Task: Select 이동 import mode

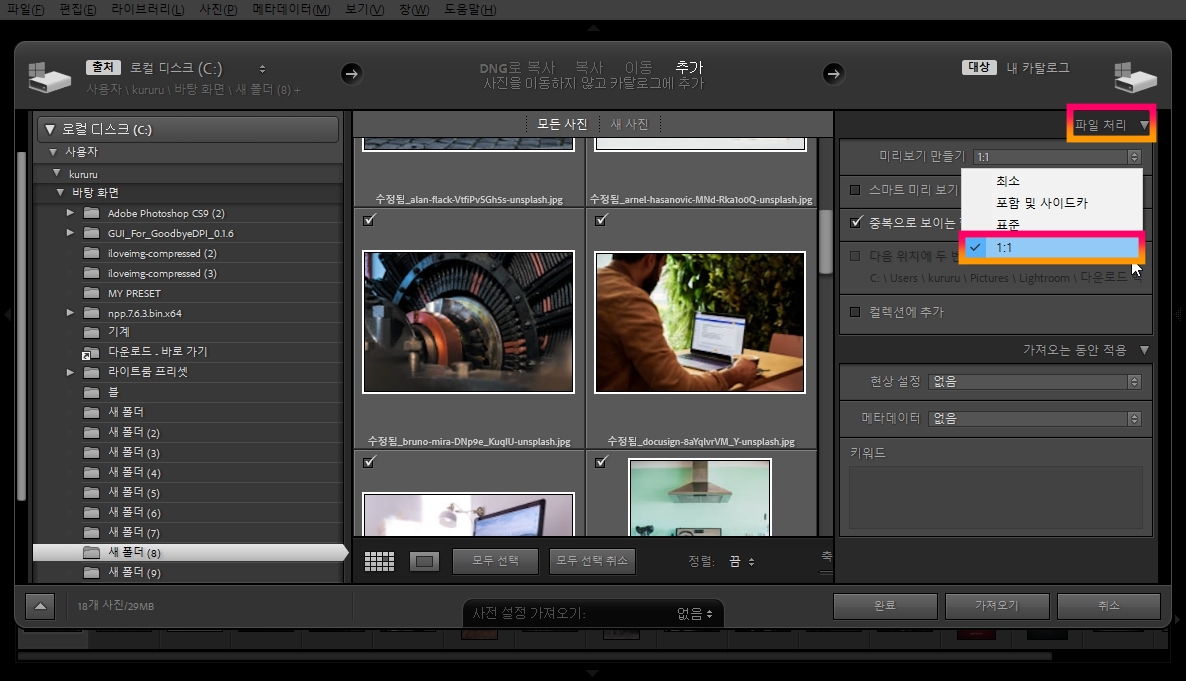Action: [x=638, y=68]
